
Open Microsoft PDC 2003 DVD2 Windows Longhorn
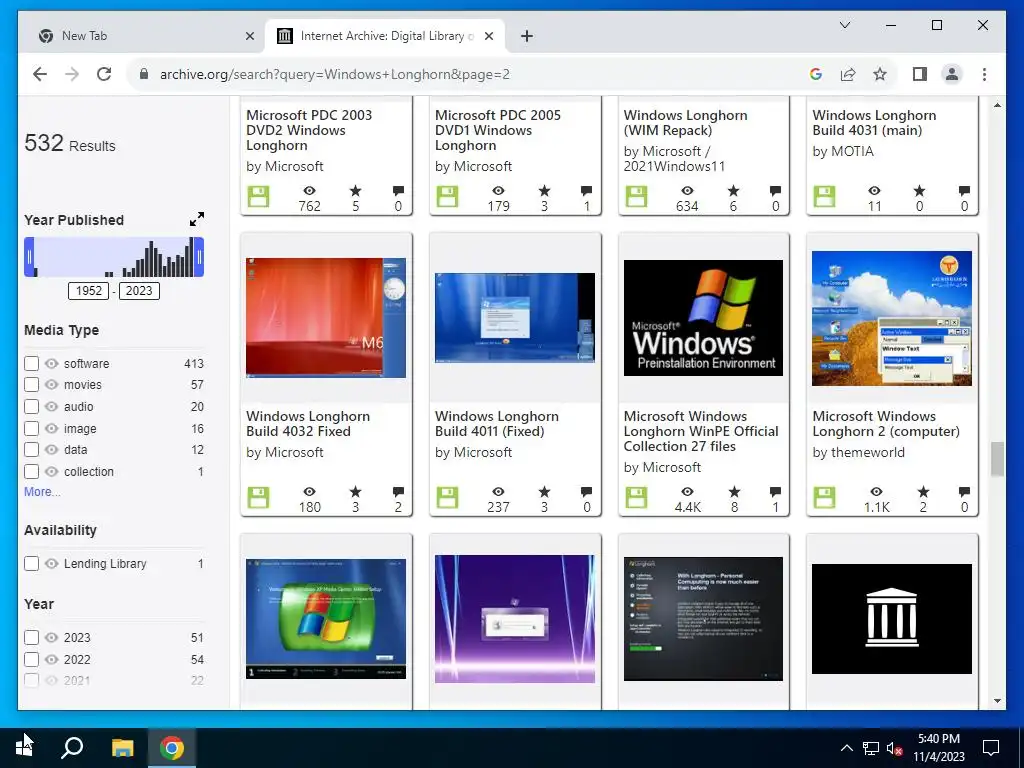pyautogui.click(x=309, y=130)
